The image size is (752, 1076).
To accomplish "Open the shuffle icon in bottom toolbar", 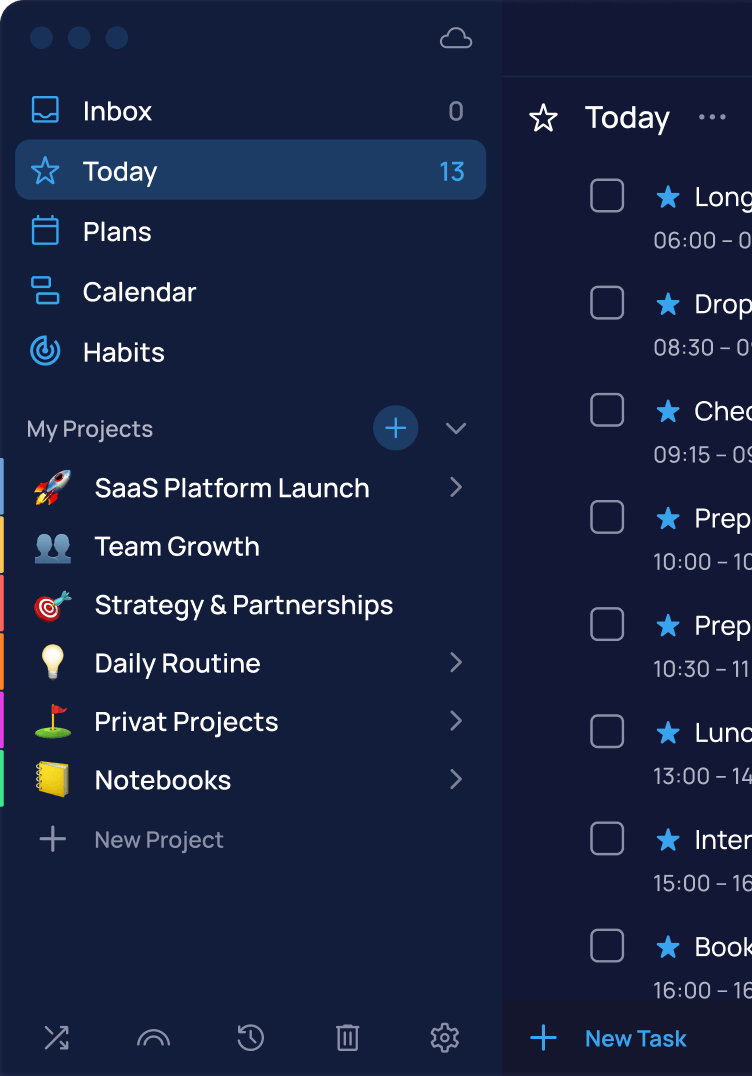I will click(x=56, y=1038).
